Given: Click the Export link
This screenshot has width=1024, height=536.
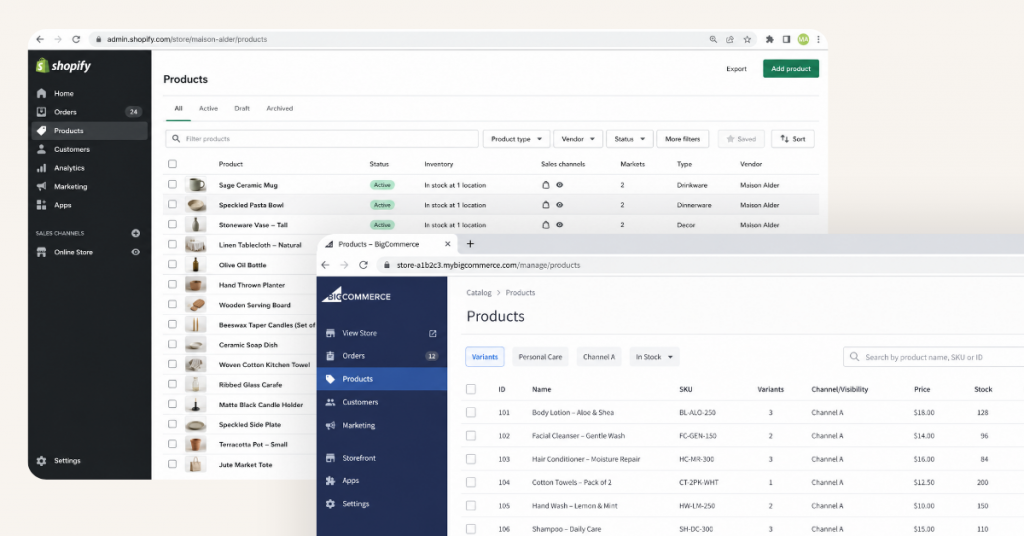Looking at the screenshot, I should tap(736, 69).
